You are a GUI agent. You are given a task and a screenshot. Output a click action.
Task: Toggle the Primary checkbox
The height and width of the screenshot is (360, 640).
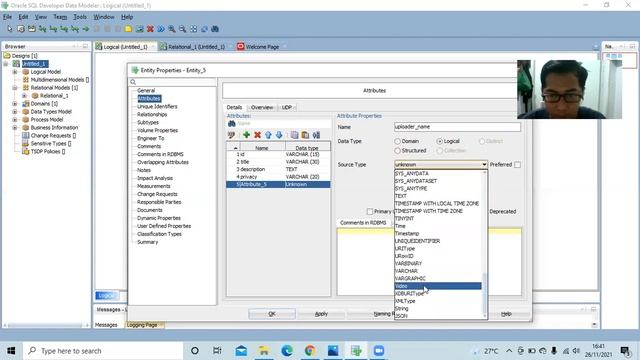click(370, 211)
